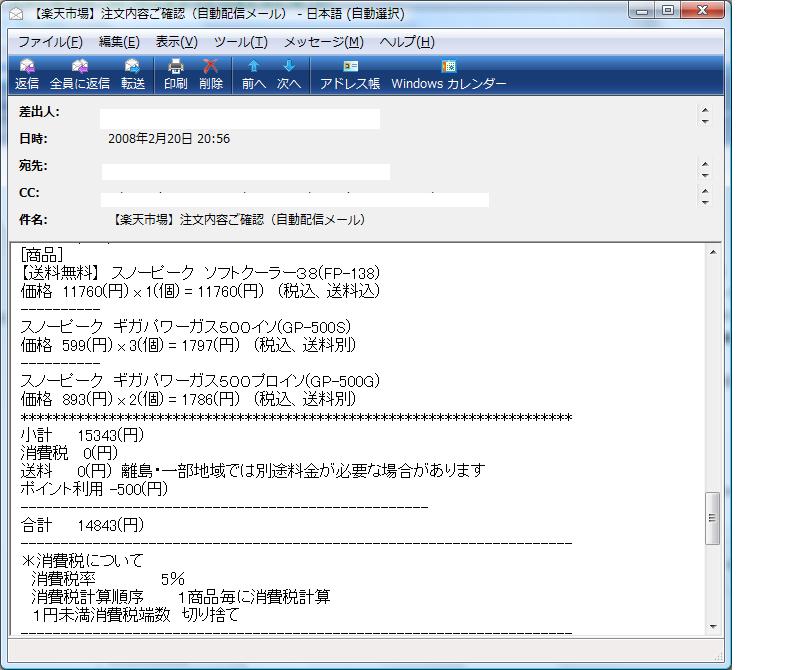Click the 宛先 recipient field
Image resolution: width=800 pixels, height=670 pixels.
246,172
